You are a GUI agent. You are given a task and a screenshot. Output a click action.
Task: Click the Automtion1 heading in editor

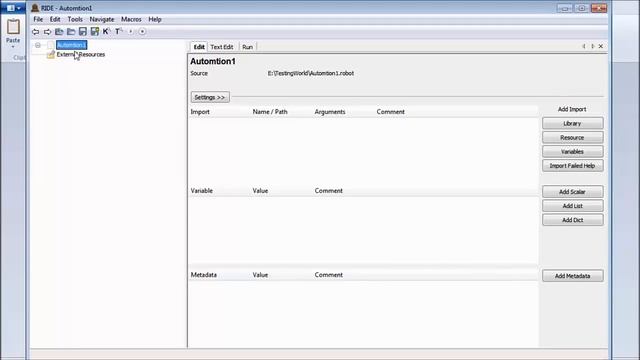coord(213,61)
